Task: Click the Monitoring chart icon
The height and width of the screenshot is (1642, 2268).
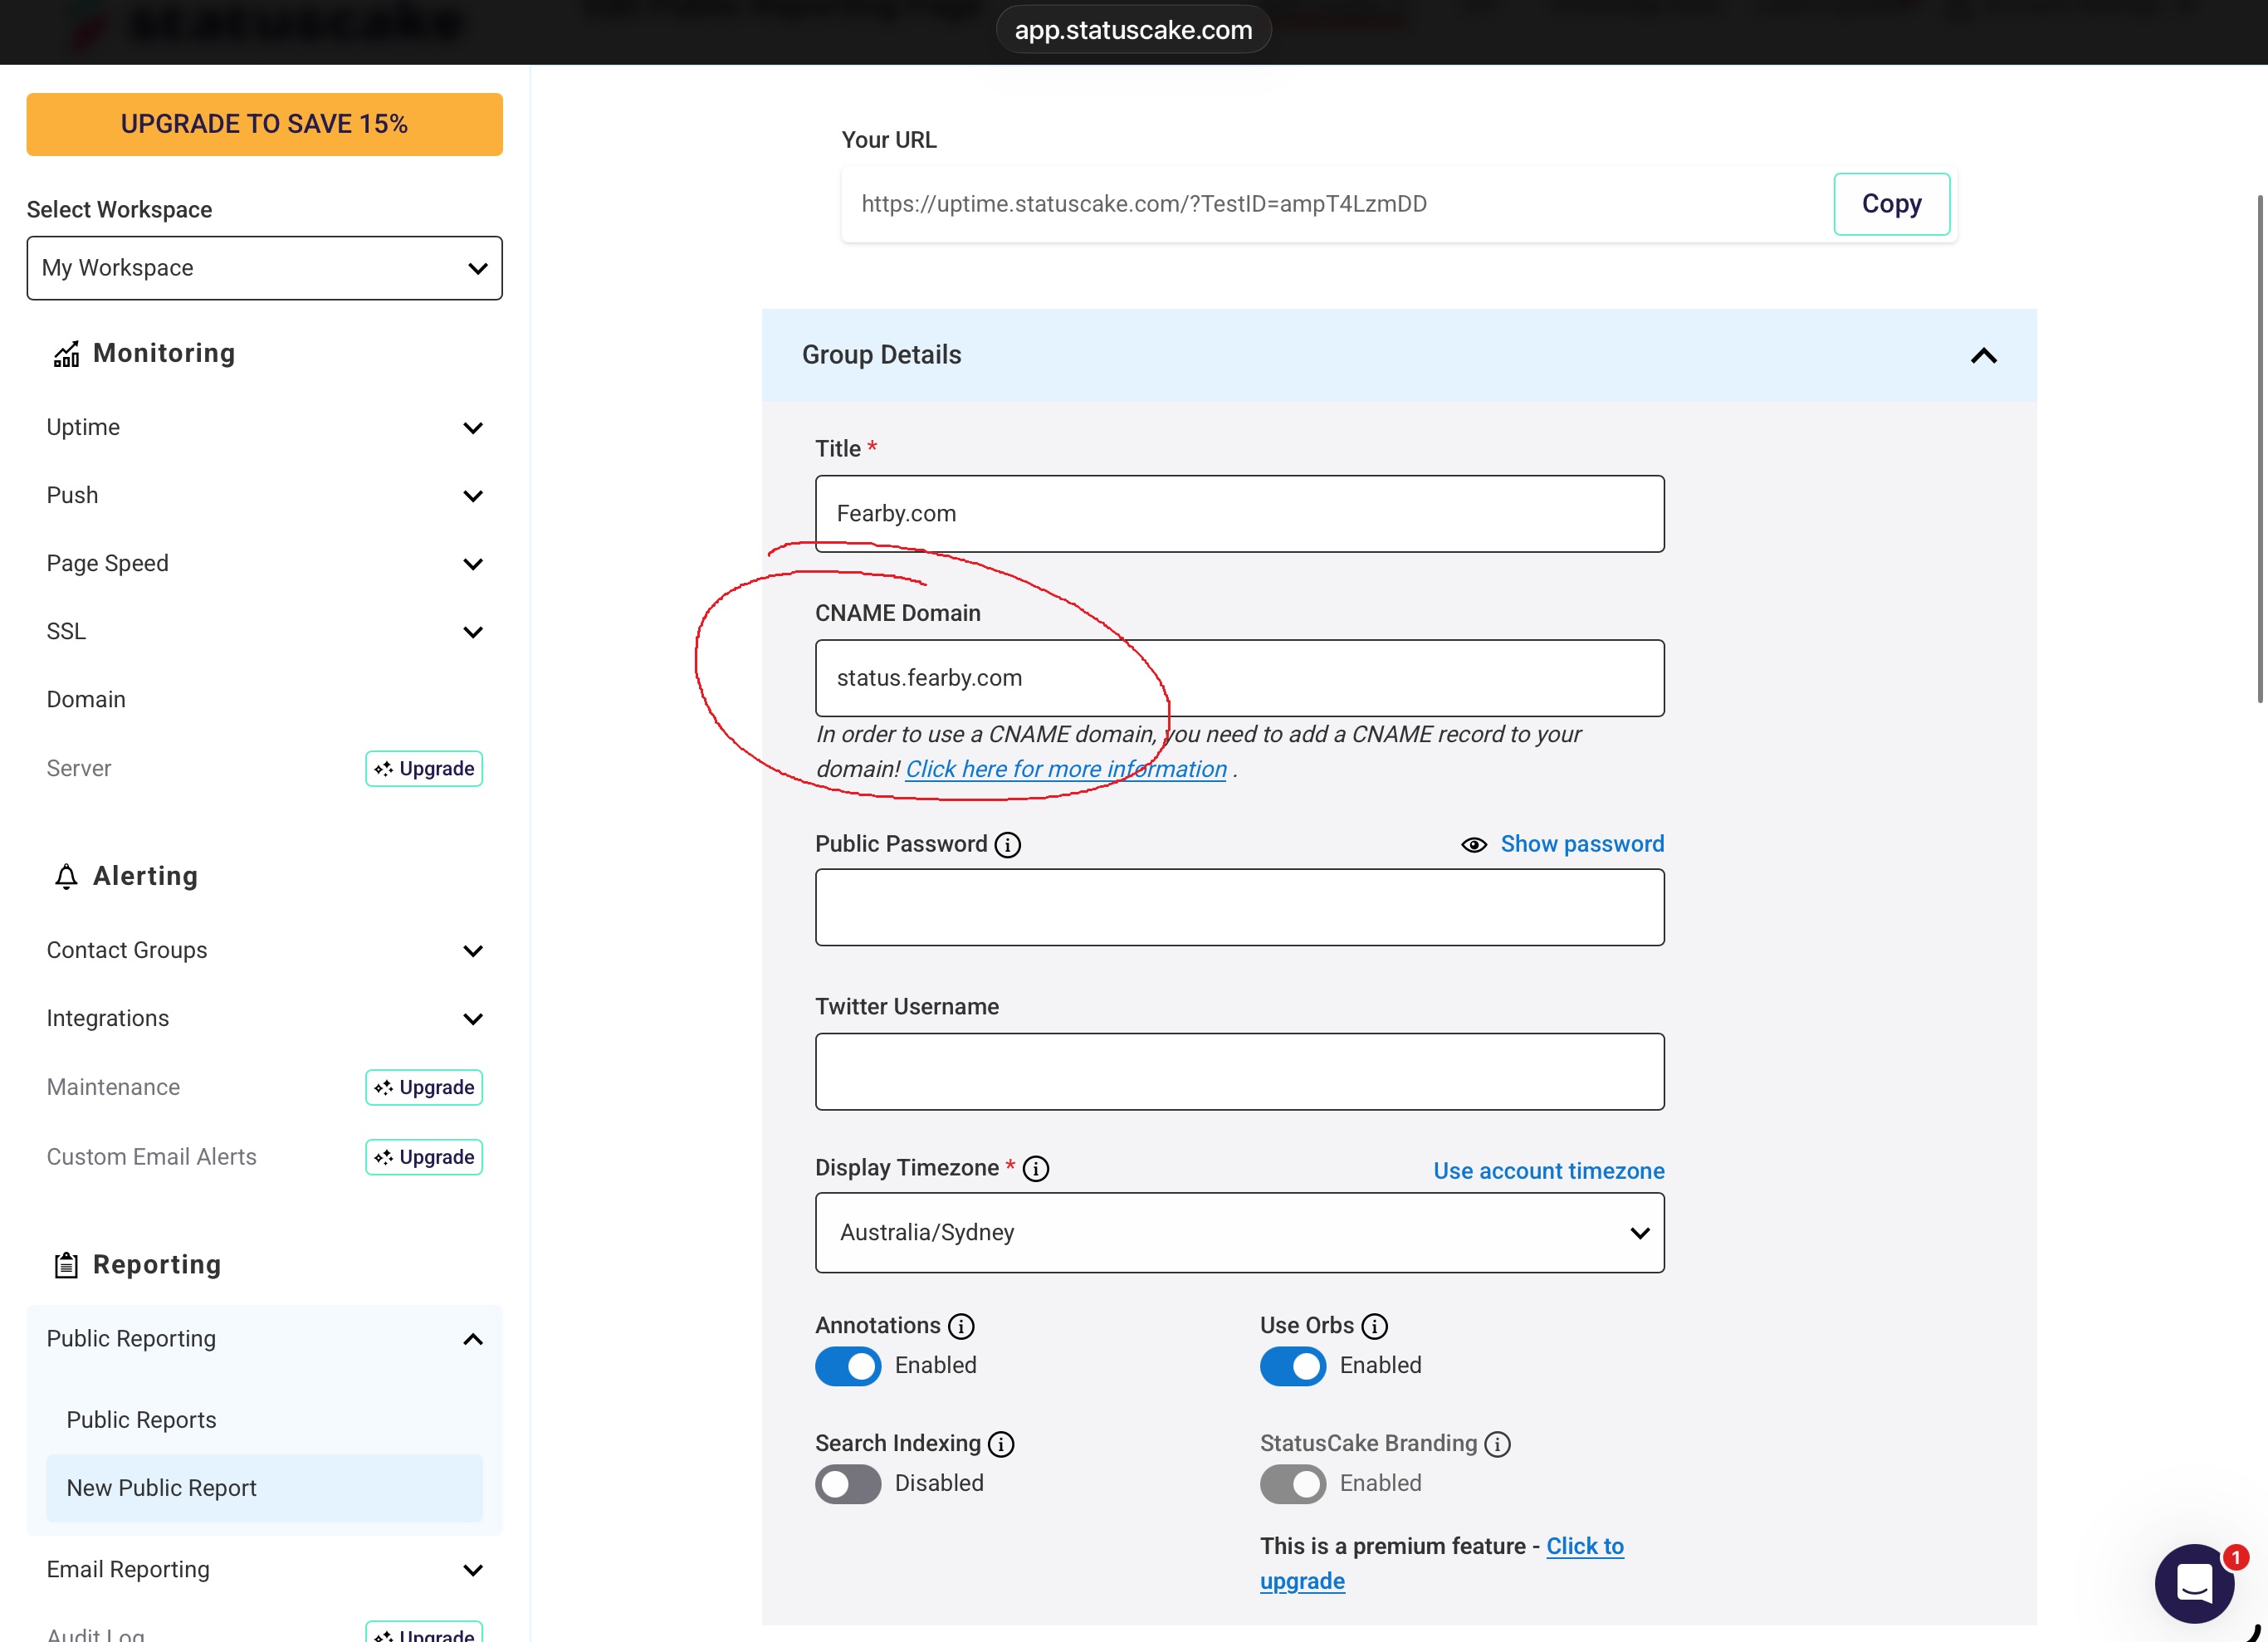Action: point(66,354)
